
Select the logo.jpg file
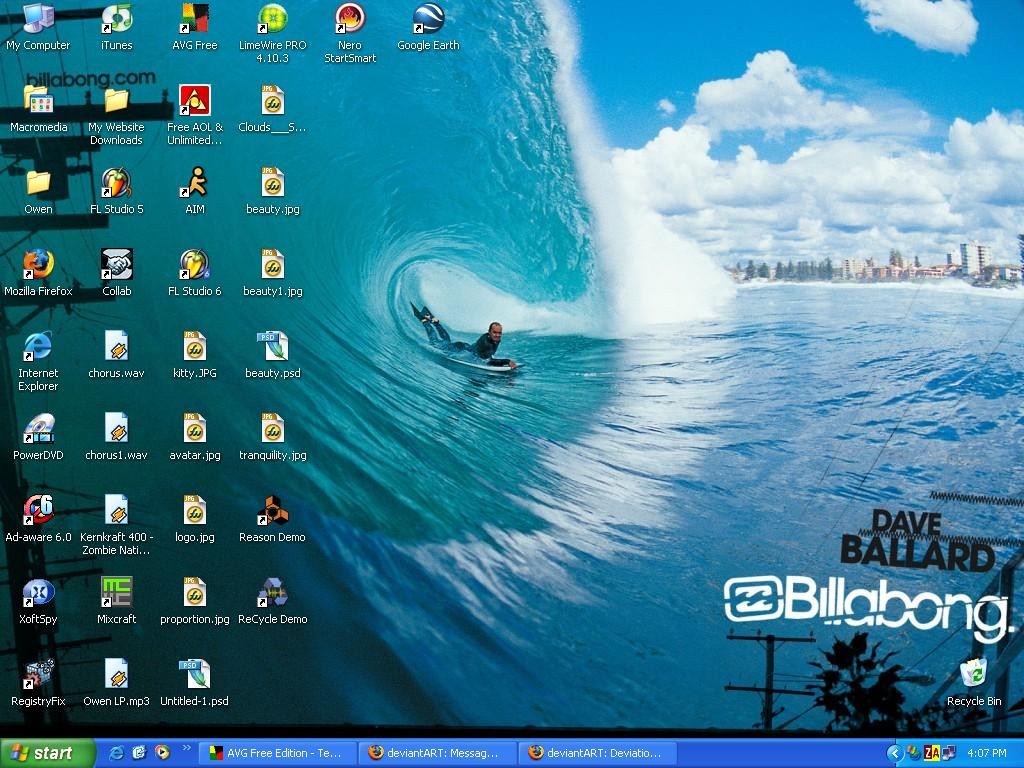point(195,519)
